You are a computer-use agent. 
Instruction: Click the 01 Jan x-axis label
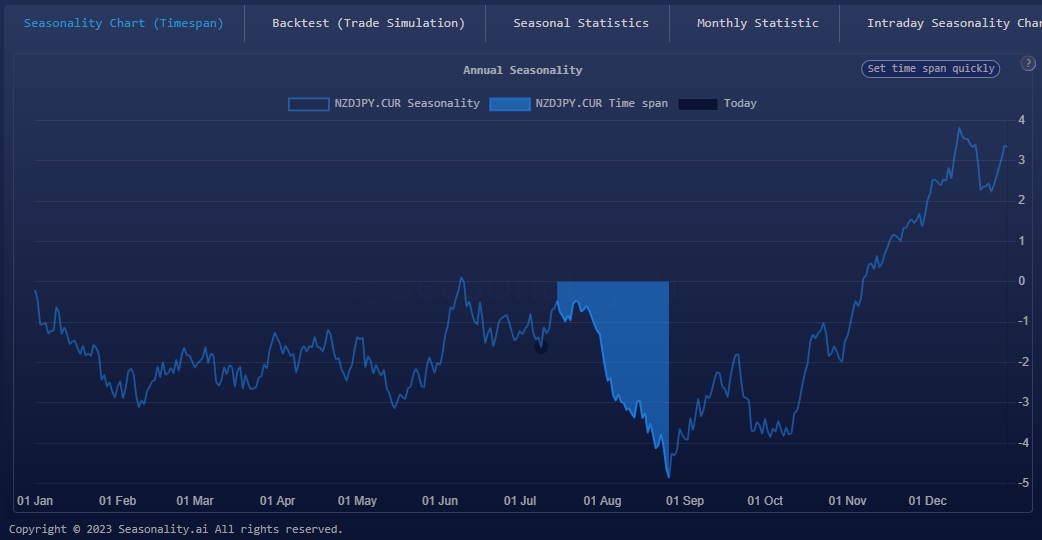tap(35, 501)
